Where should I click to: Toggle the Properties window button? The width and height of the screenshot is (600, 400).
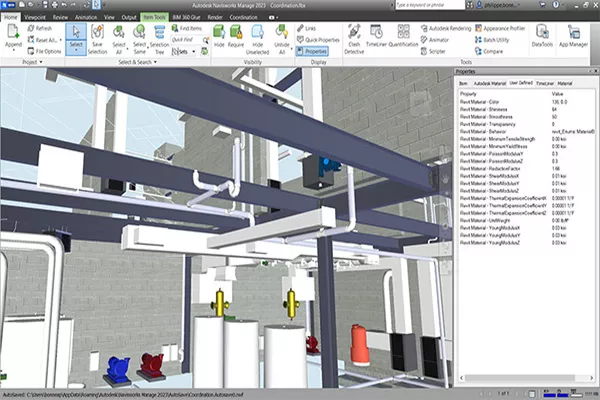click(x=313, y=49)
